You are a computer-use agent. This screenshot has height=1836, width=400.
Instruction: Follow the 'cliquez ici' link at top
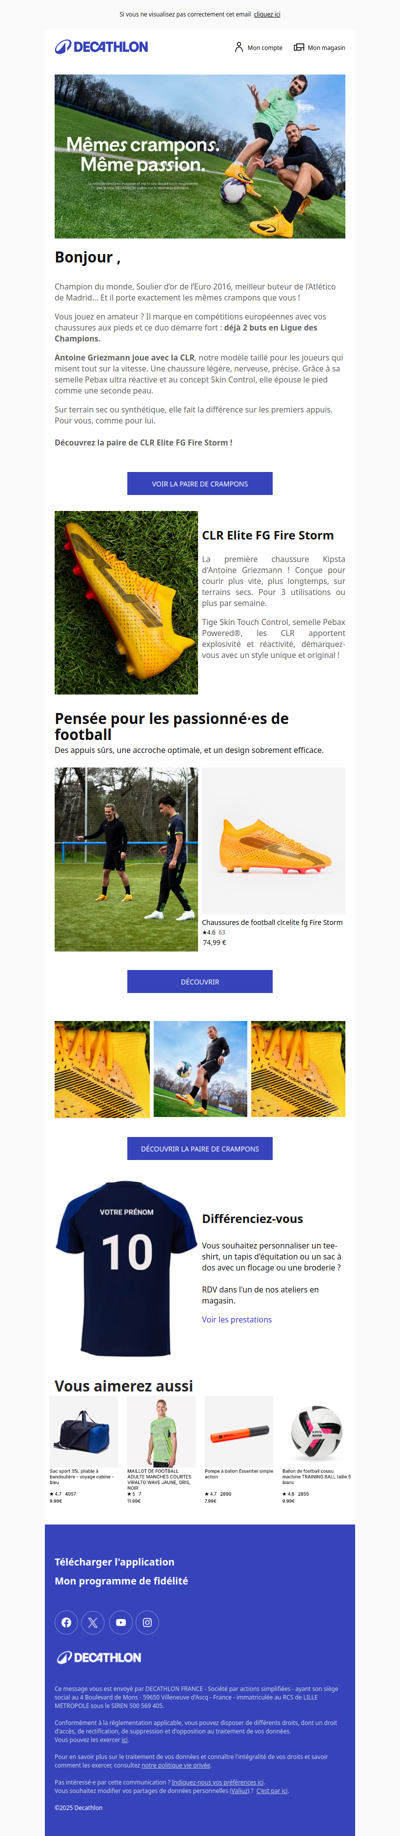pyautogui.click(x=267, y=15)
